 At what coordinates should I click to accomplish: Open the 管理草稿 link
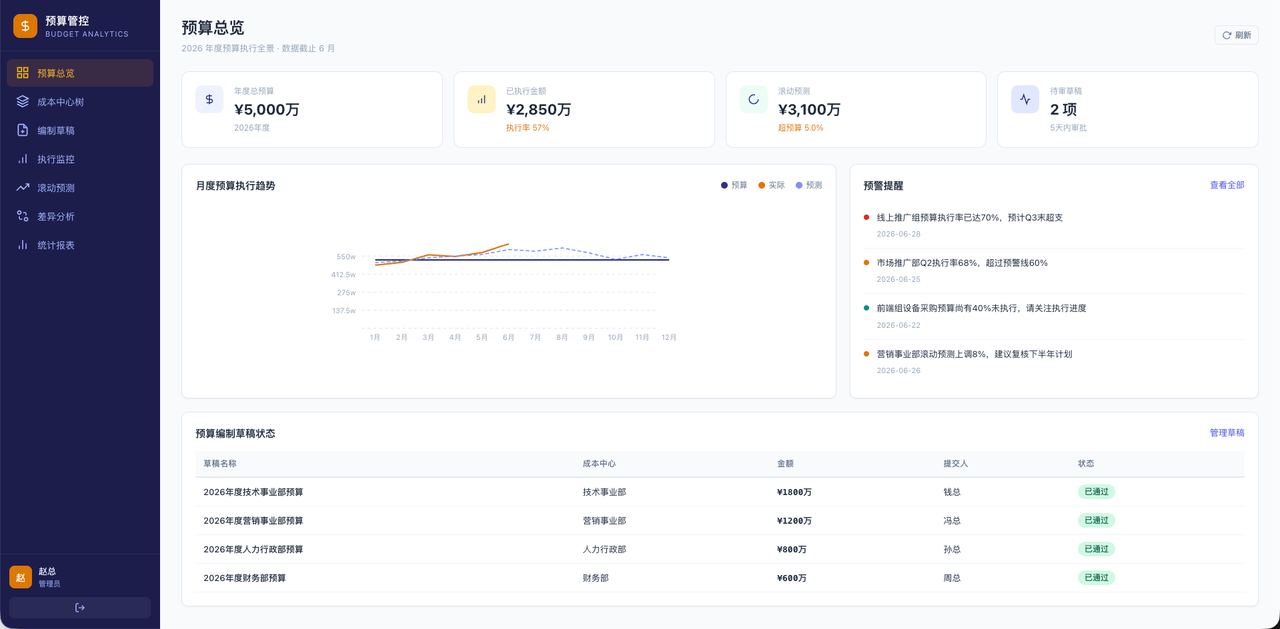click(1227, 433)
